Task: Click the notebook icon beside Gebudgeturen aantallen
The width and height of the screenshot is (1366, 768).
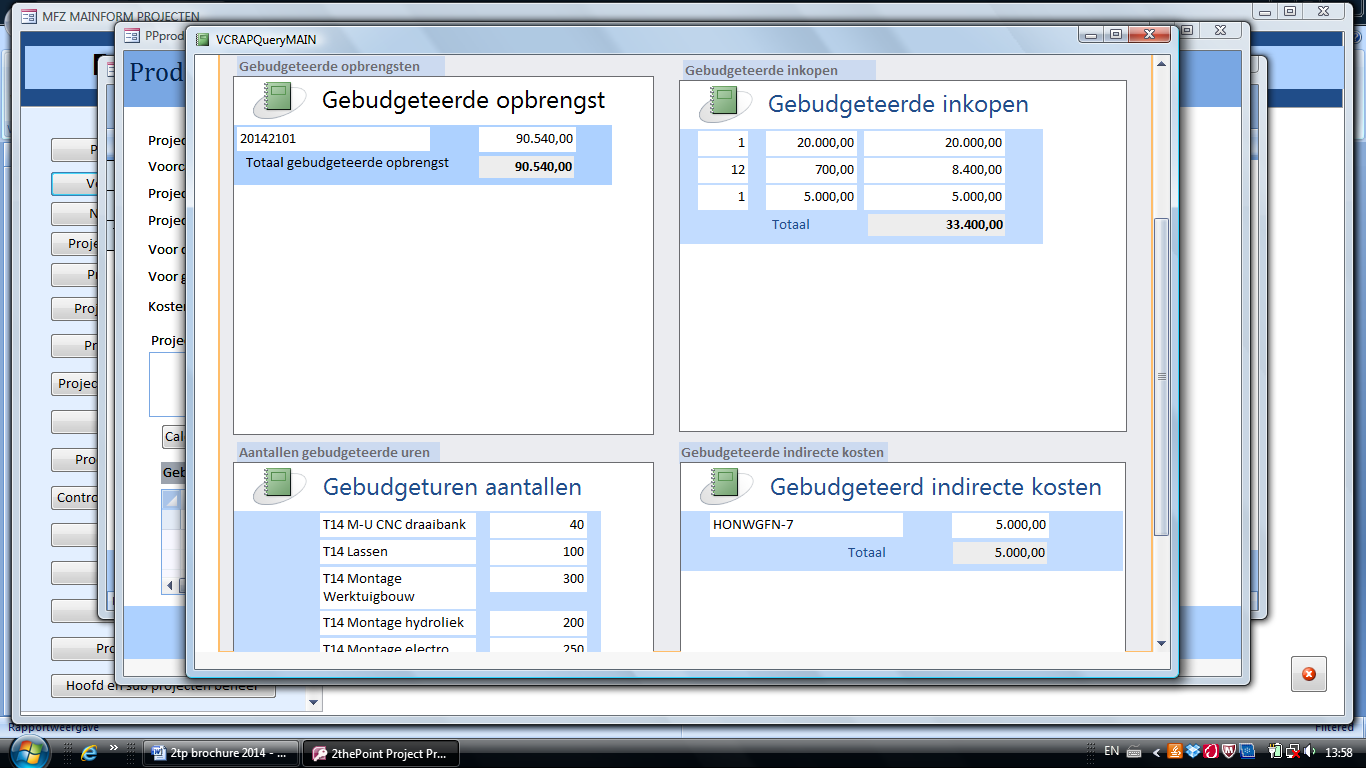Action: [279, 487]
